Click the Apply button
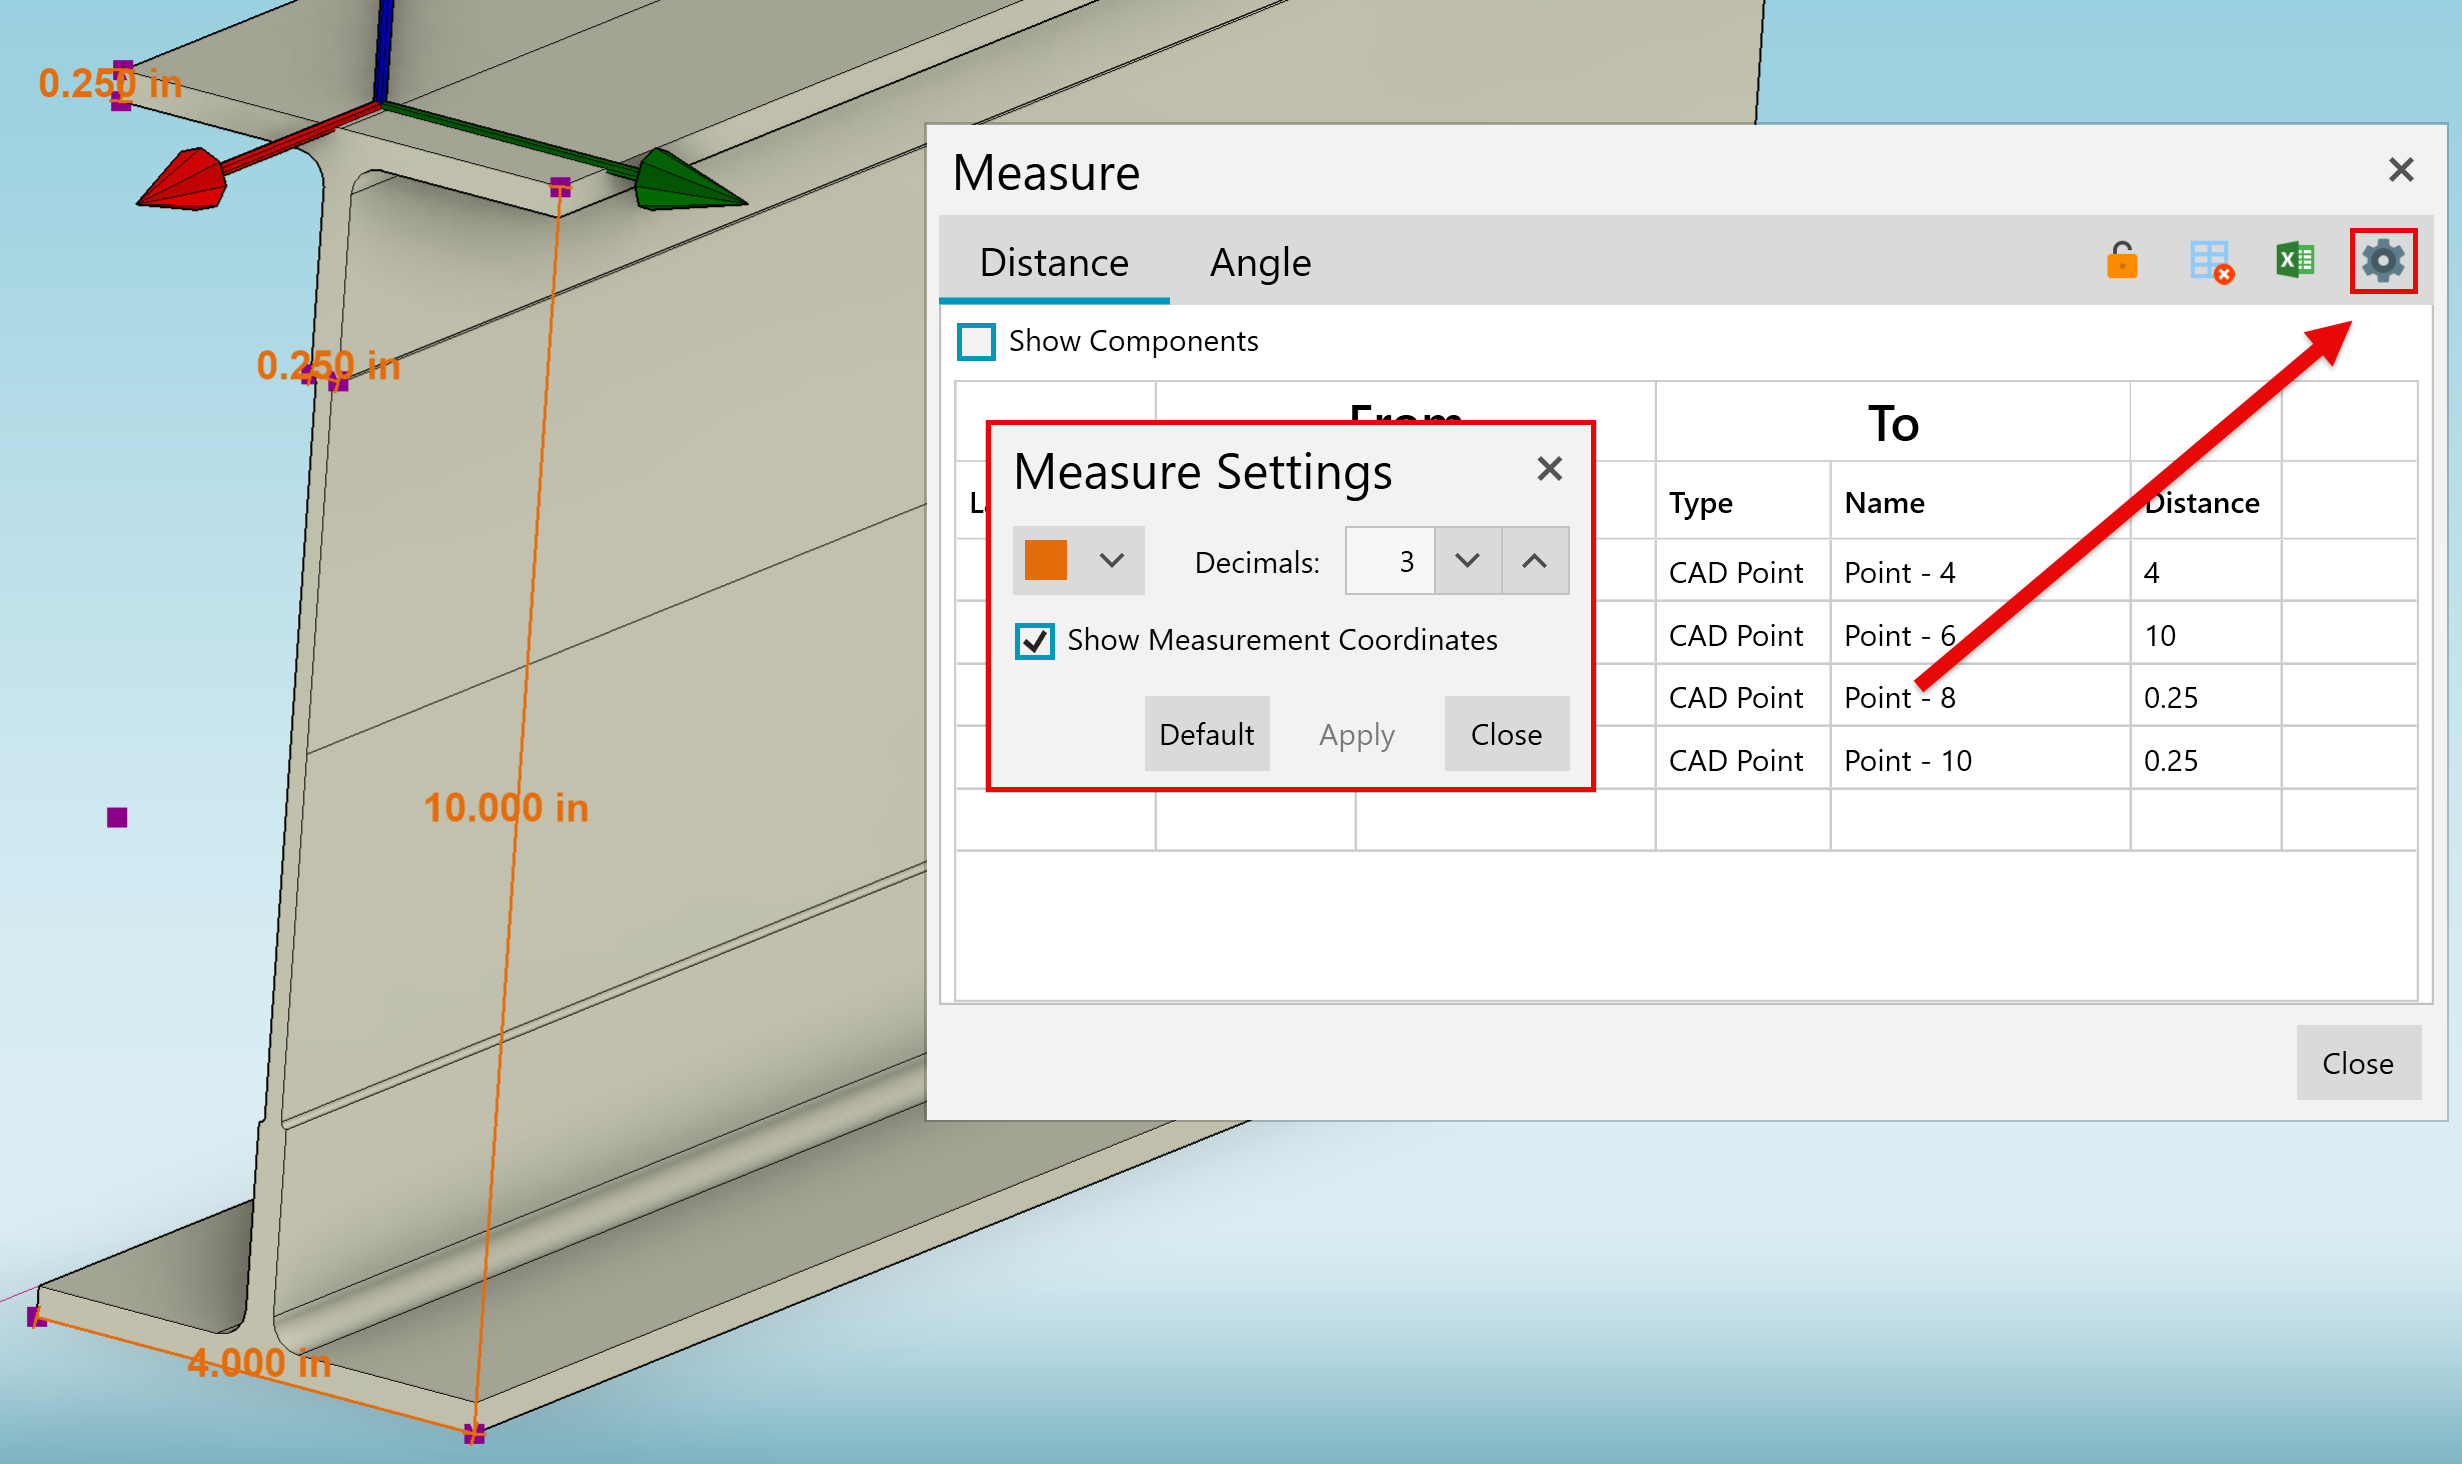 1356,734
